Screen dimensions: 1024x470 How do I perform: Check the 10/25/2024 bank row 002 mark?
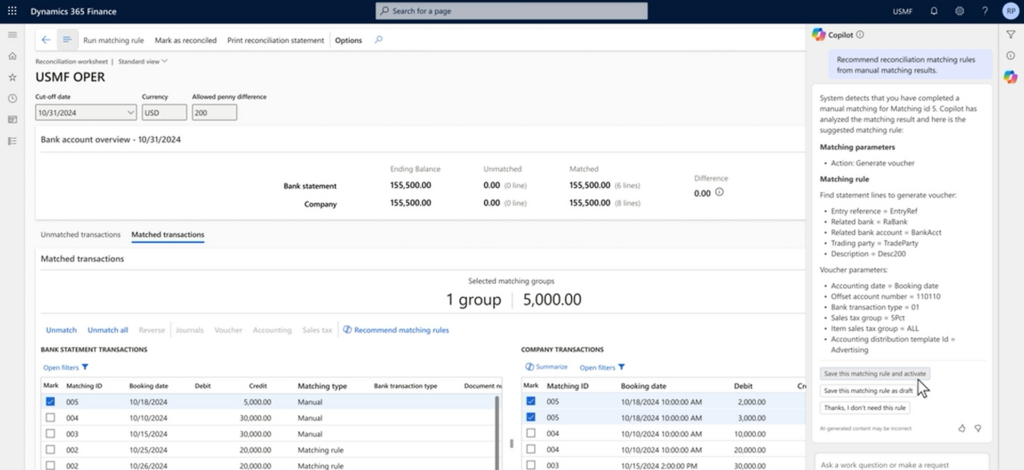click(50, 450)
